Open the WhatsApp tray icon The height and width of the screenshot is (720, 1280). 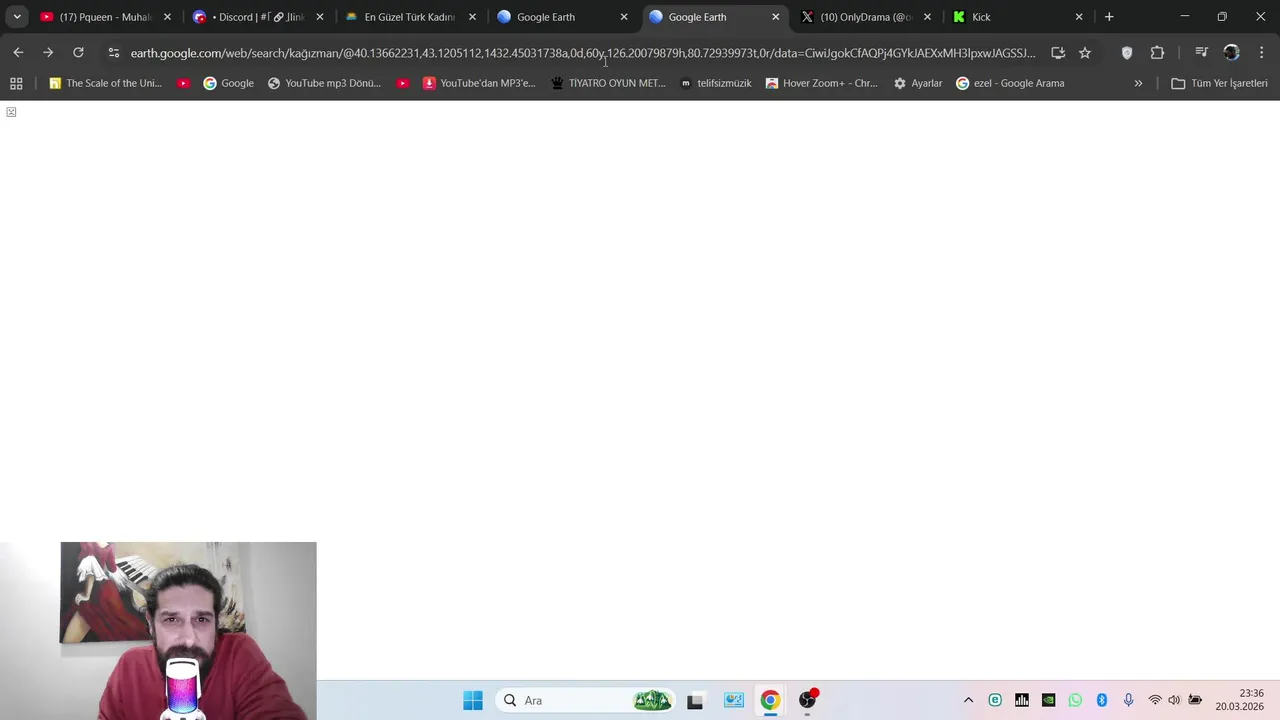coord(1075,700)
